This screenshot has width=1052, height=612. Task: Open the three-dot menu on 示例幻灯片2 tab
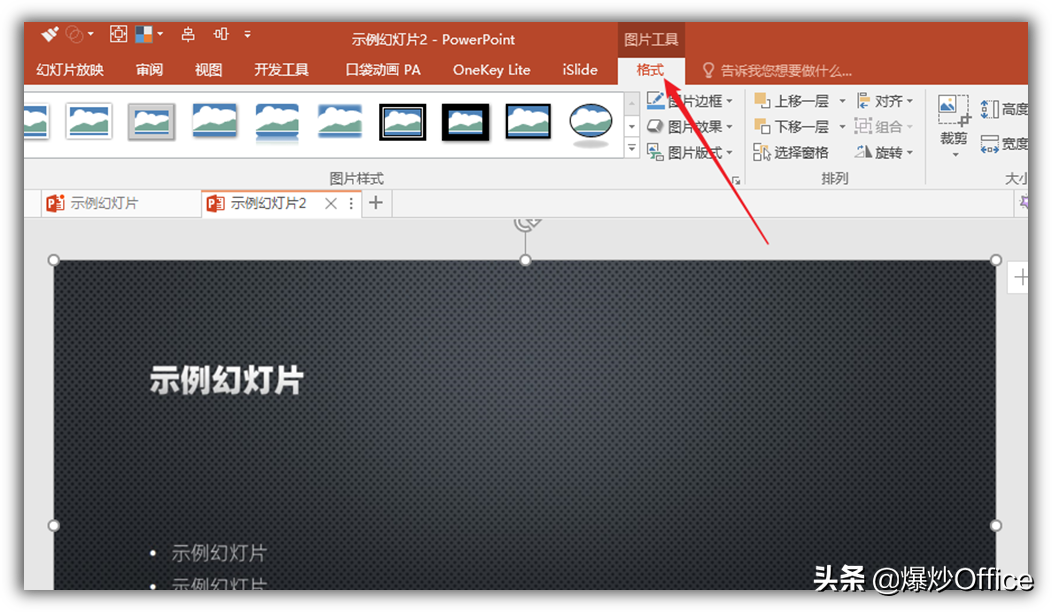(x=351, y=203)
